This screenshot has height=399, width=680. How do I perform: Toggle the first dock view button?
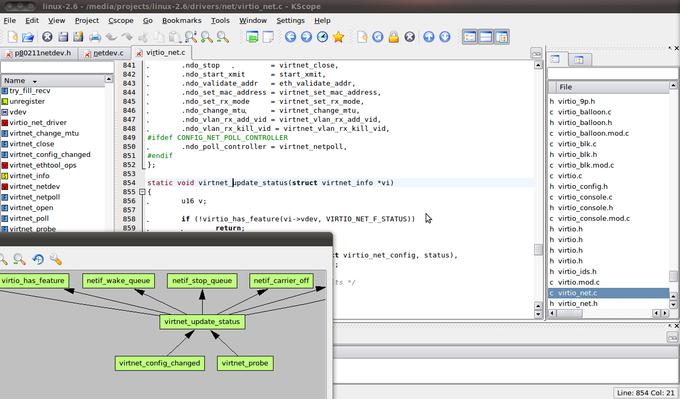(x=470, y=37)
